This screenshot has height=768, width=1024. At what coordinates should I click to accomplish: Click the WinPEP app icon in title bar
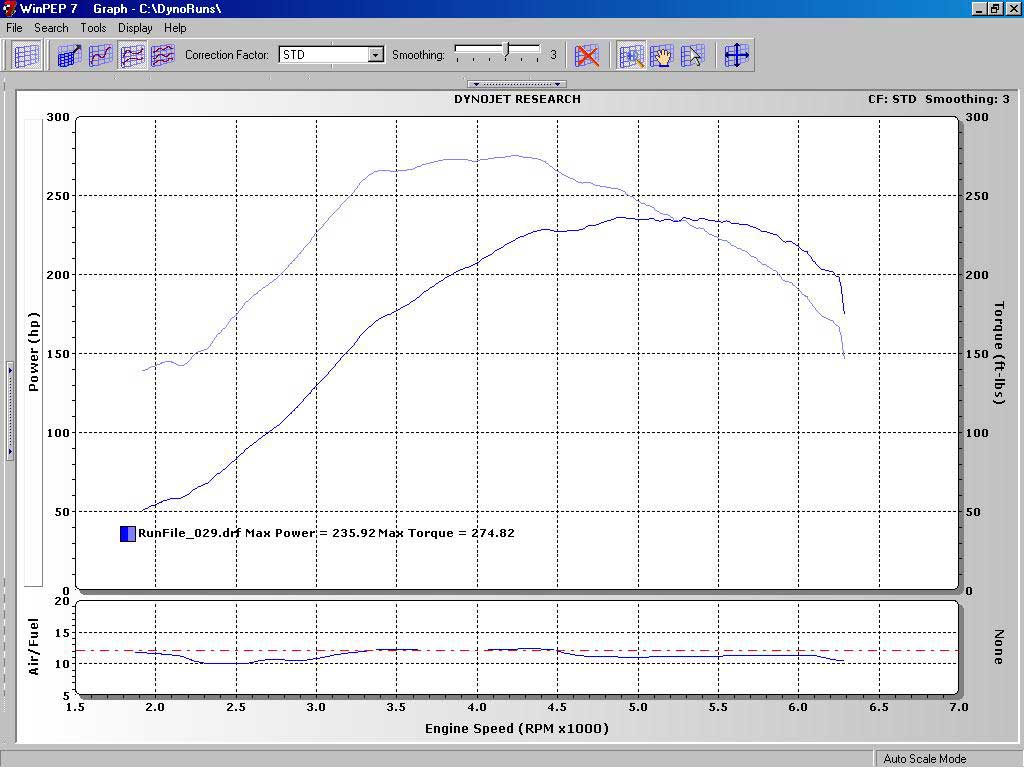click(9, 9)
